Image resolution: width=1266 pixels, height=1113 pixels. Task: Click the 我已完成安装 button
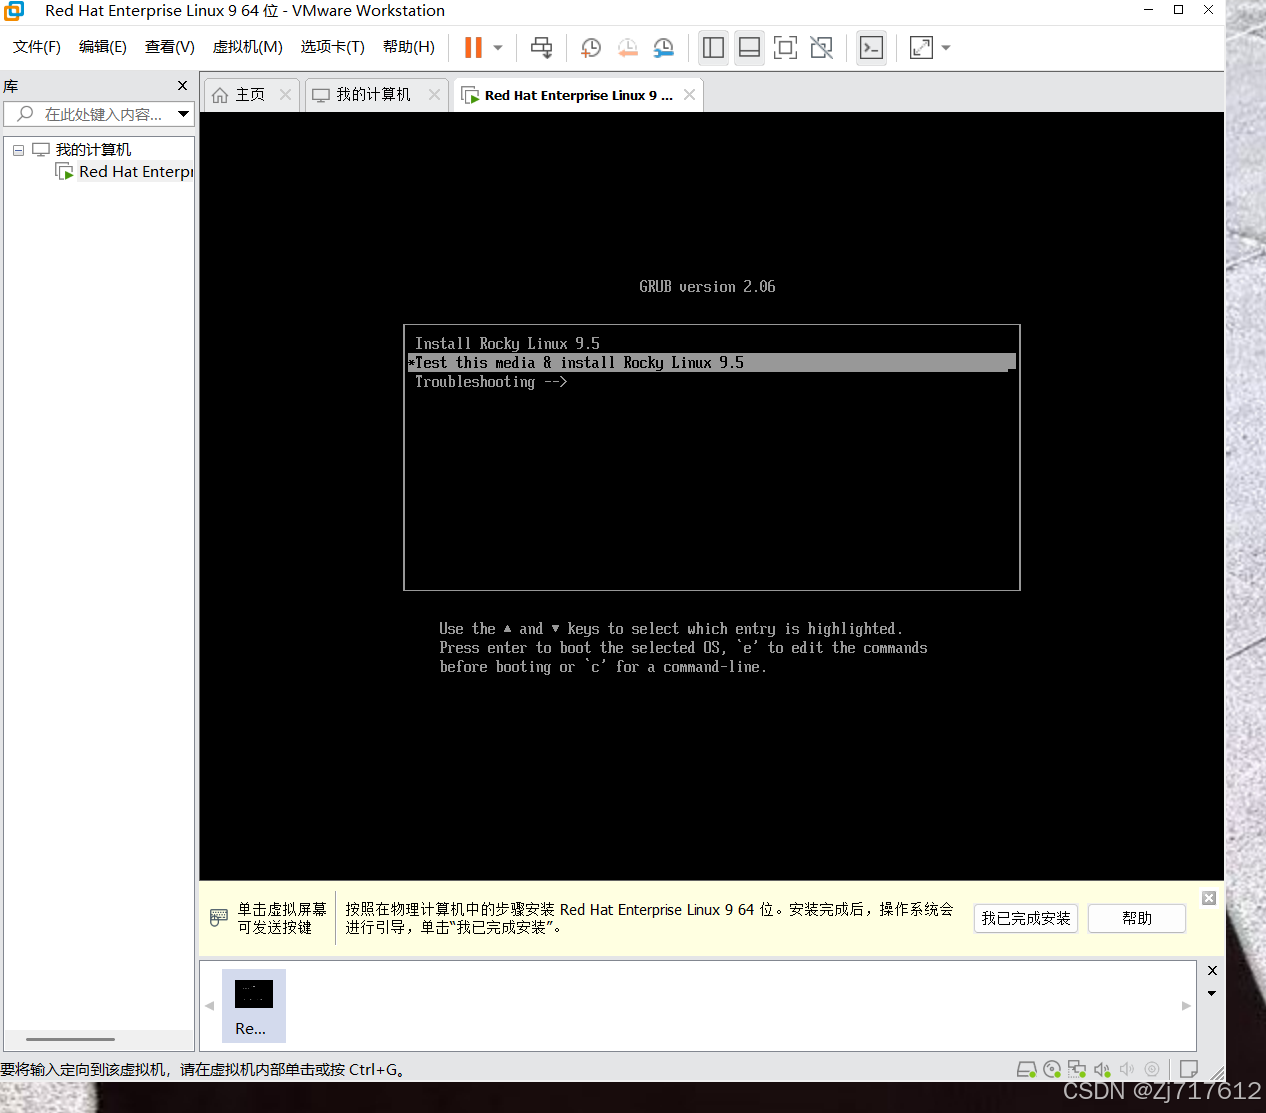(1026, 918)
